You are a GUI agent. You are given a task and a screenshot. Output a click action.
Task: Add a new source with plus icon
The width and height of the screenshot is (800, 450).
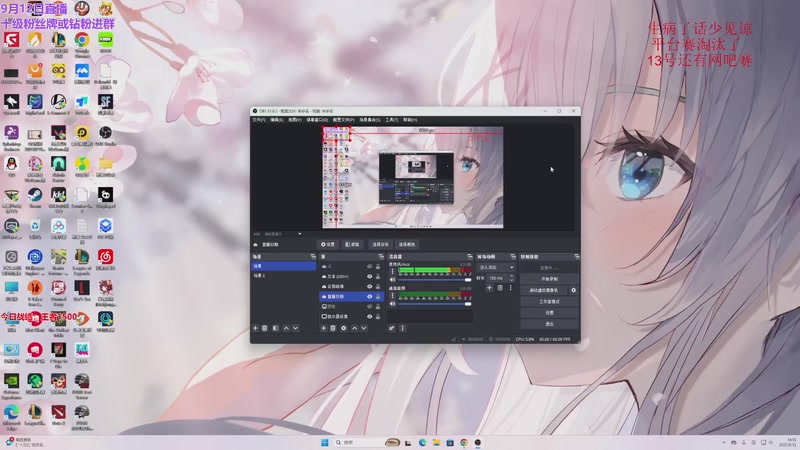[x=323, y=328]
